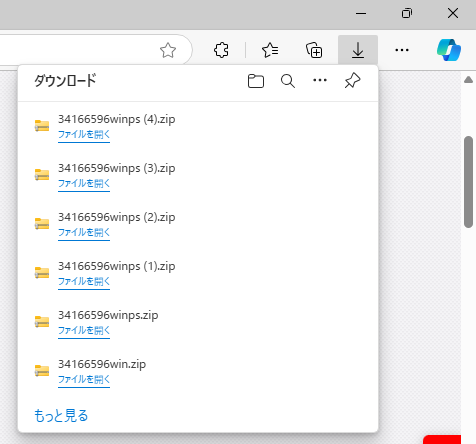Open more options in Downloads panel

tap(320, 80)
